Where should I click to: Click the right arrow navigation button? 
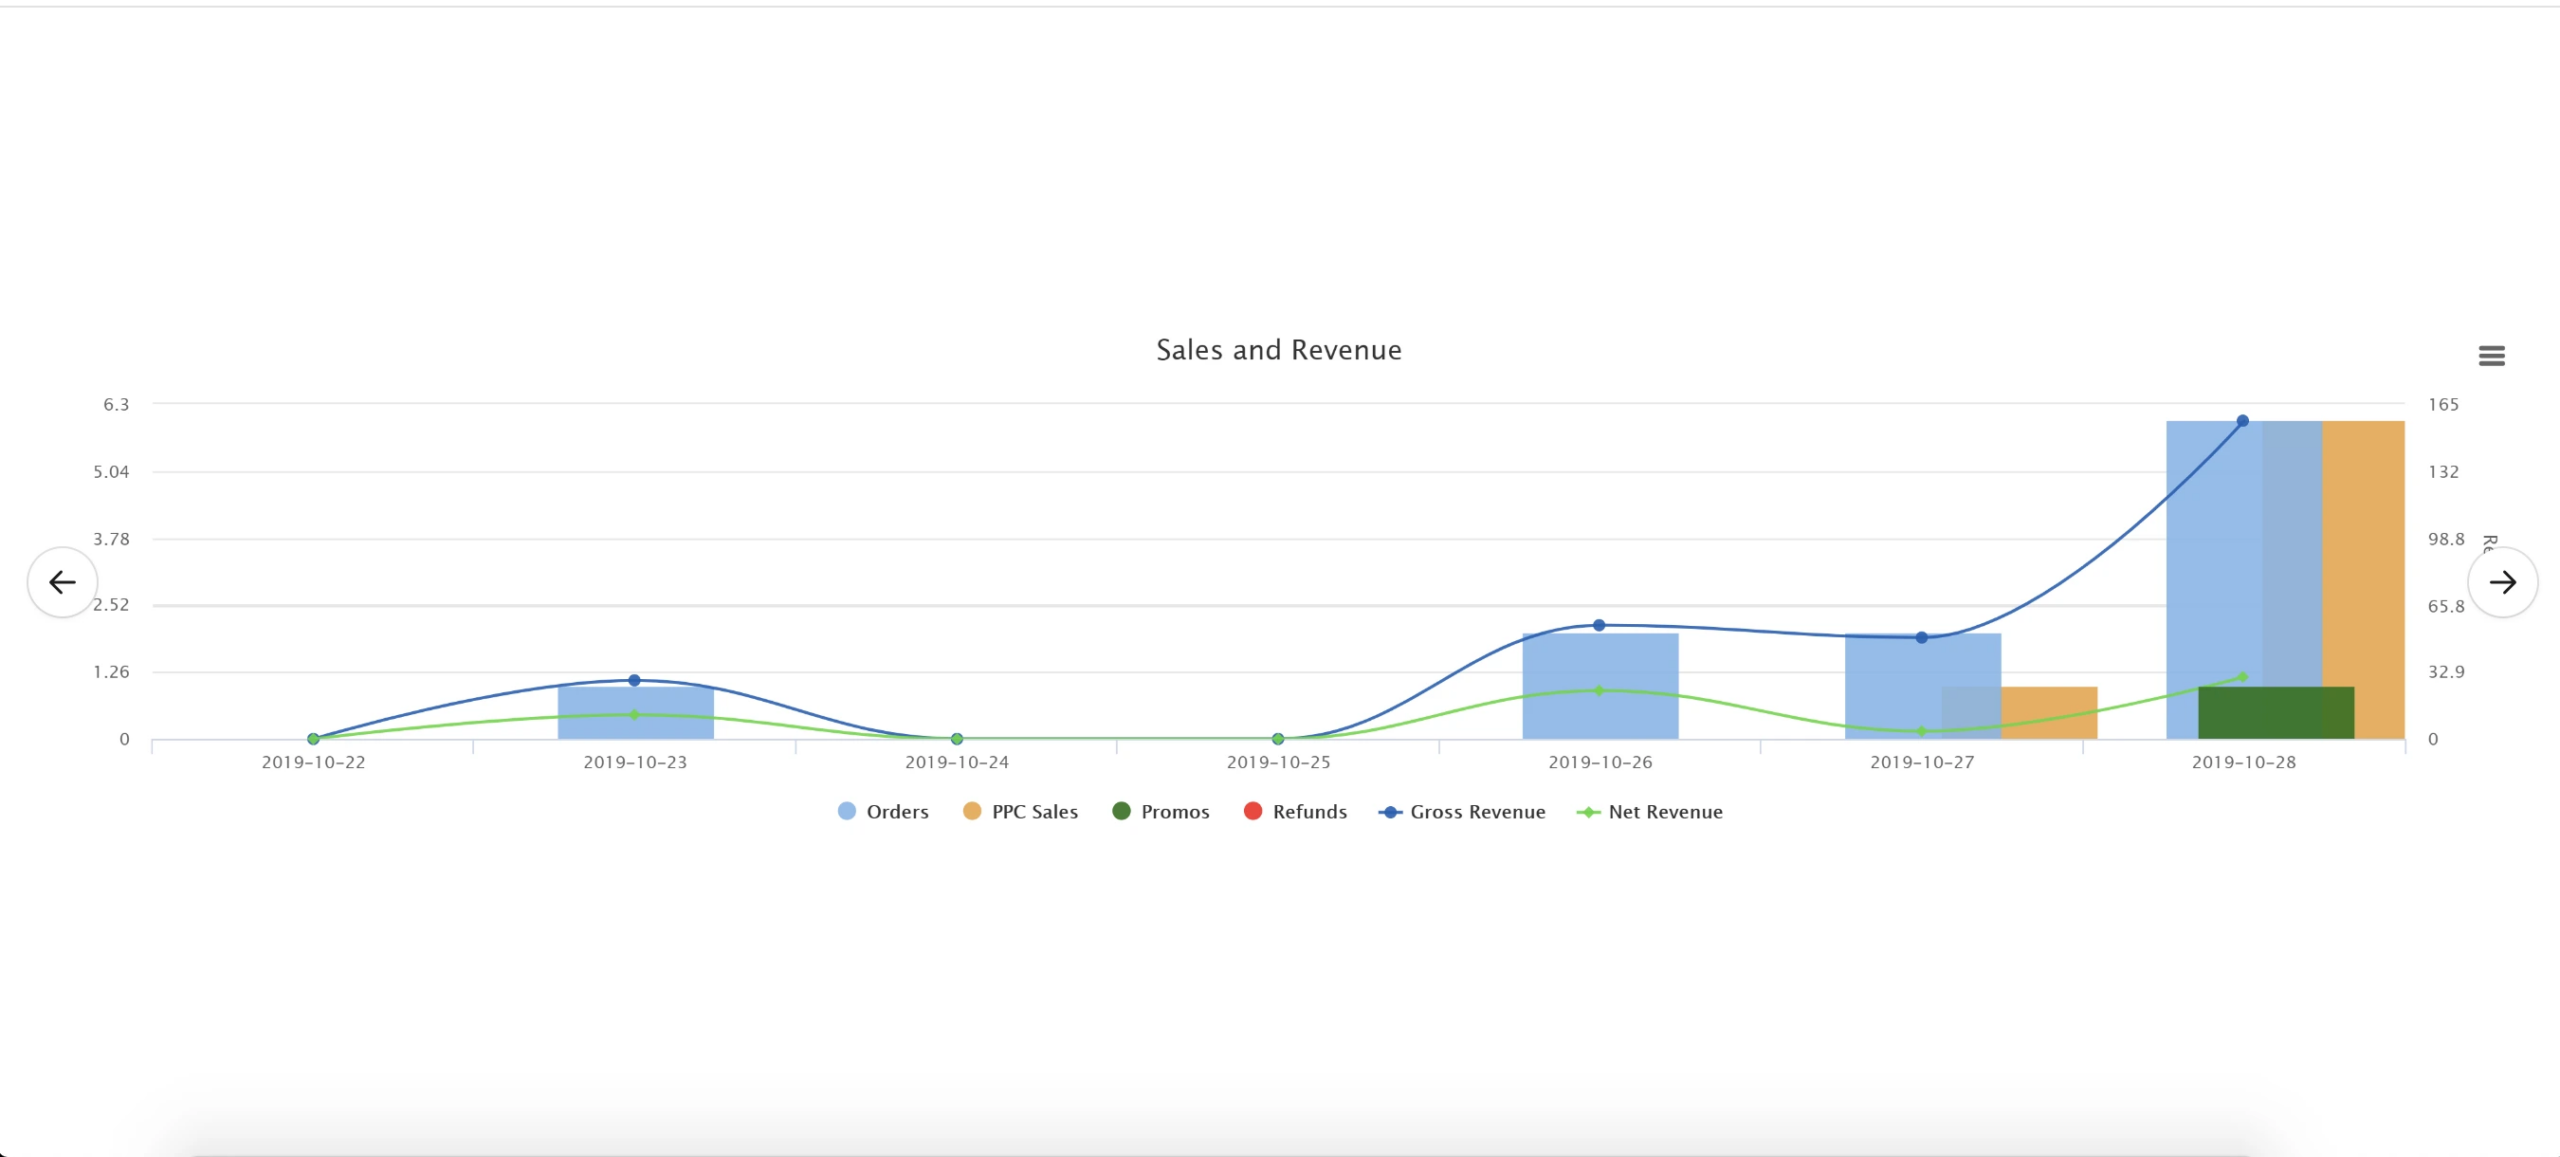pyautogui.click(x=2502, y=582)
